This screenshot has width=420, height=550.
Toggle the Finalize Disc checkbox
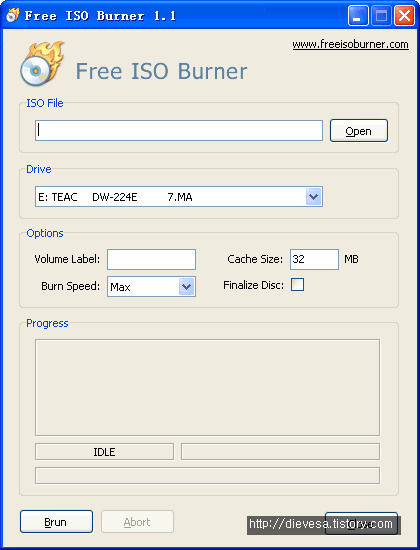click(x=298, y=285)
